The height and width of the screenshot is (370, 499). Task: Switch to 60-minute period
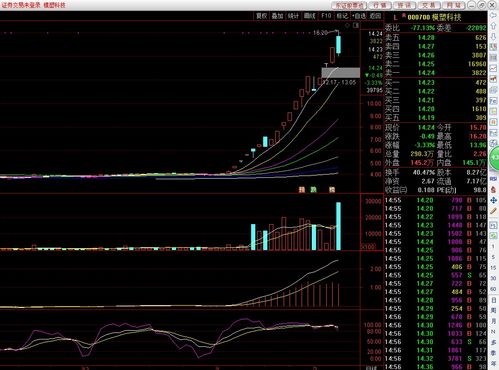coord(493,289)
